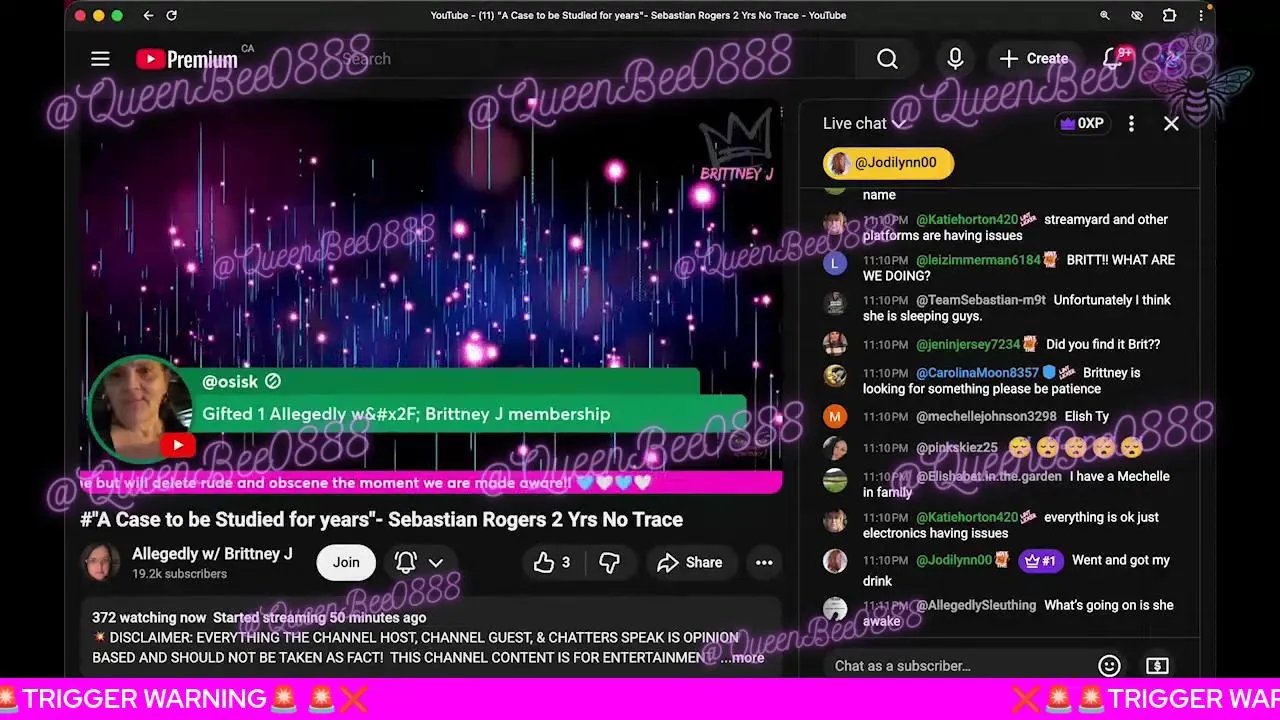The height and width of the screenshot is (720, 1280).
Task: Click the video corner three-dot menu
Action: click(781, 113)
